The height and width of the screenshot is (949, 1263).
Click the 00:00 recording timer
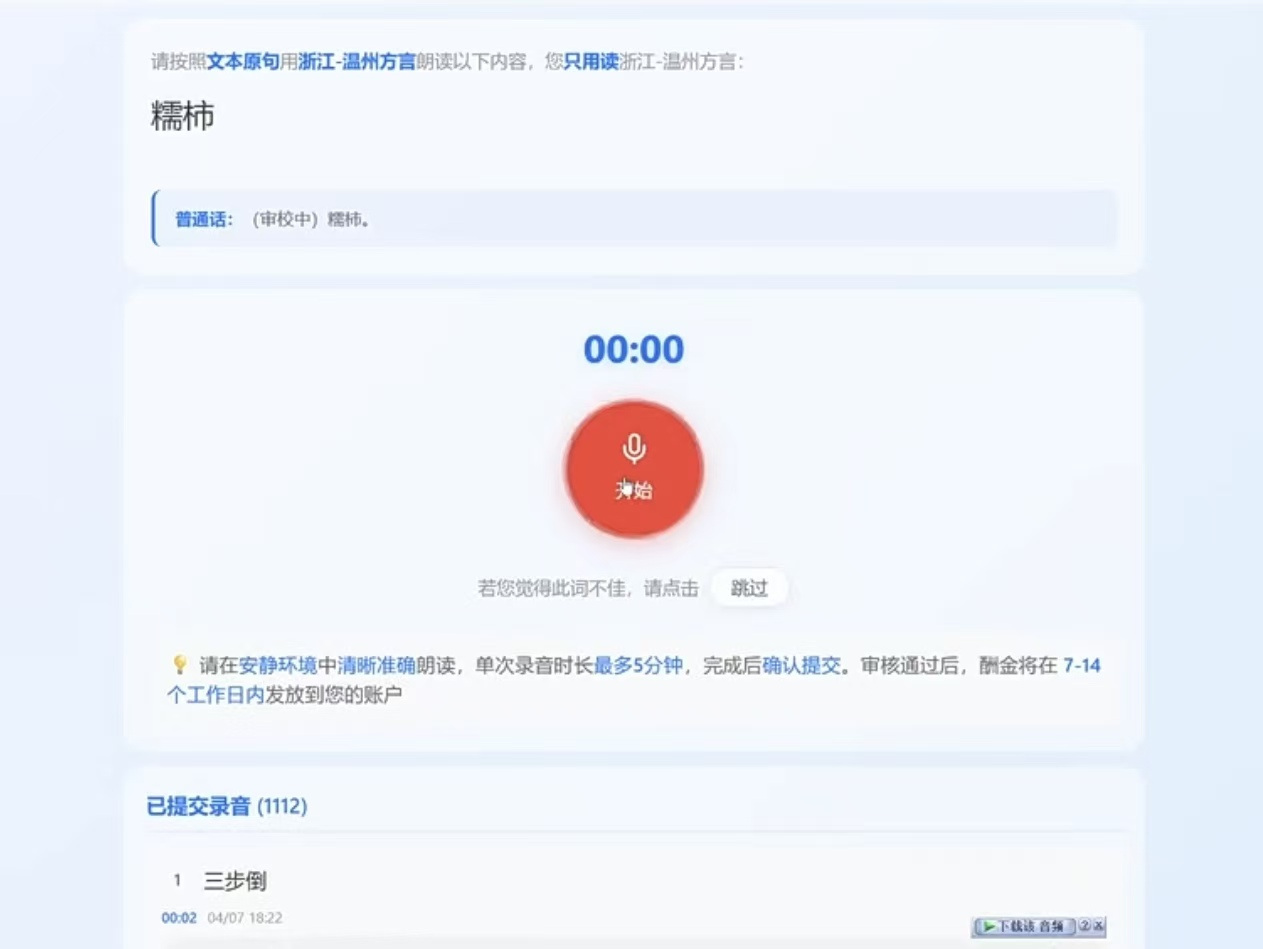(x=634, y=349)
